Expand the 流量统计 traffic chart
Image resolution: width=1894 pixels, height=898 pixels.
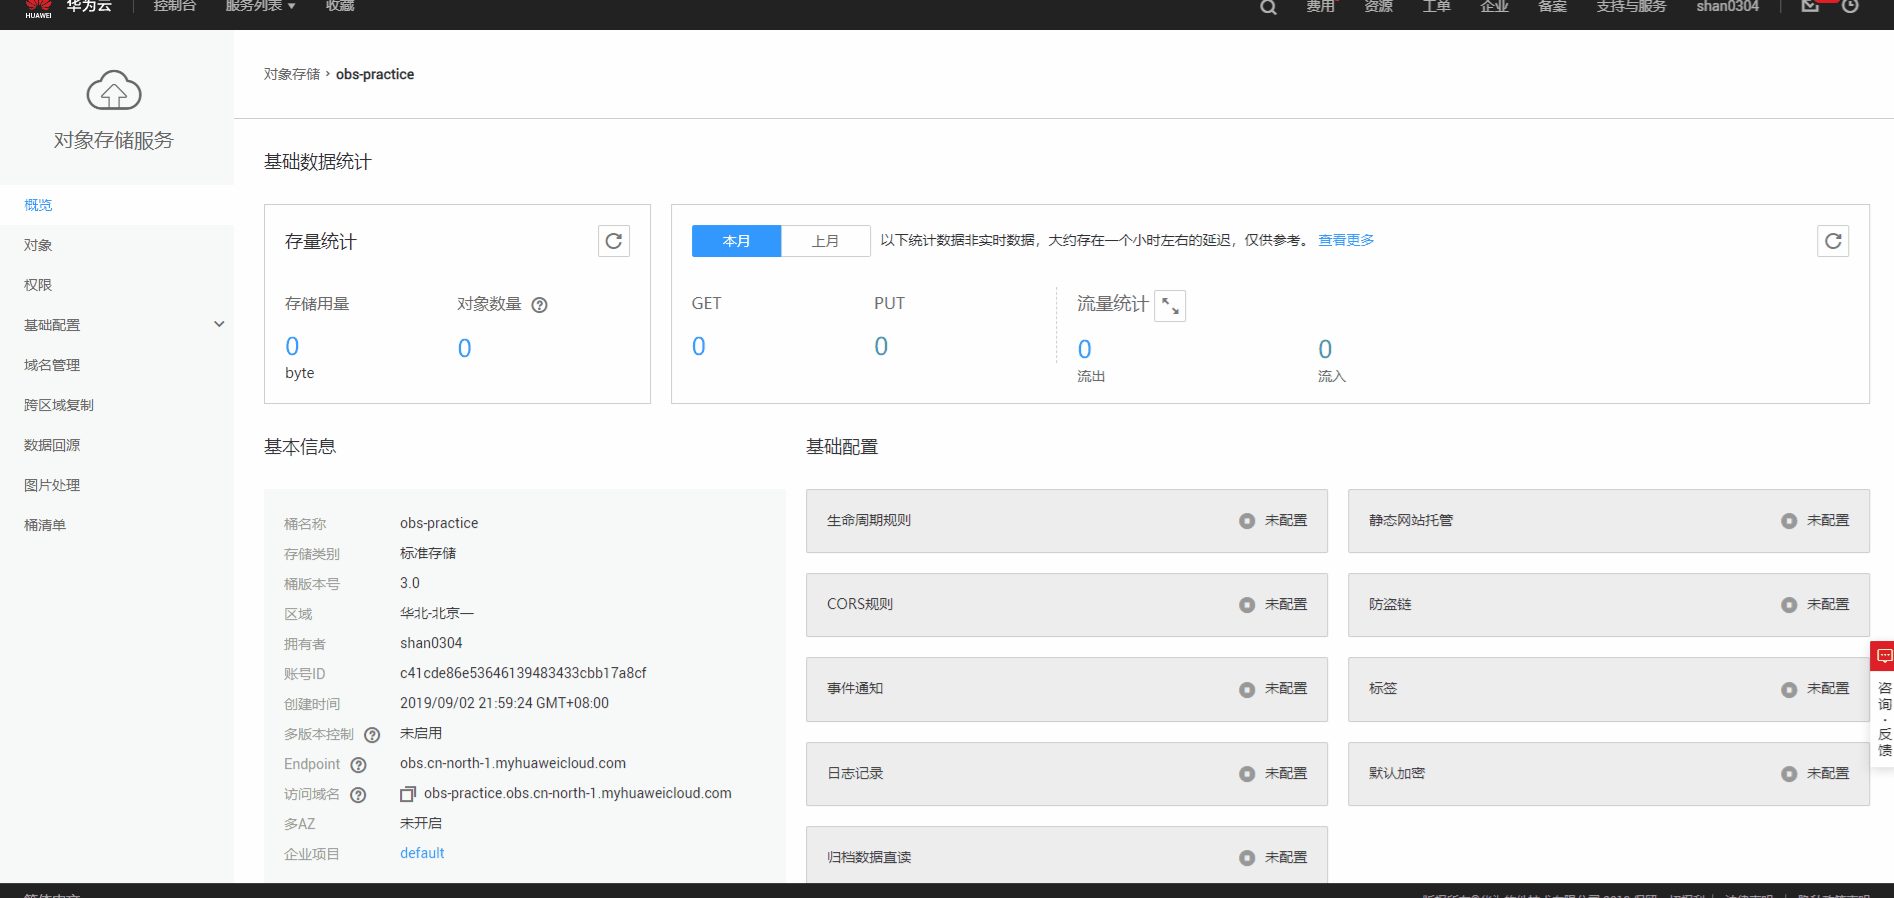coord(1170,306)
